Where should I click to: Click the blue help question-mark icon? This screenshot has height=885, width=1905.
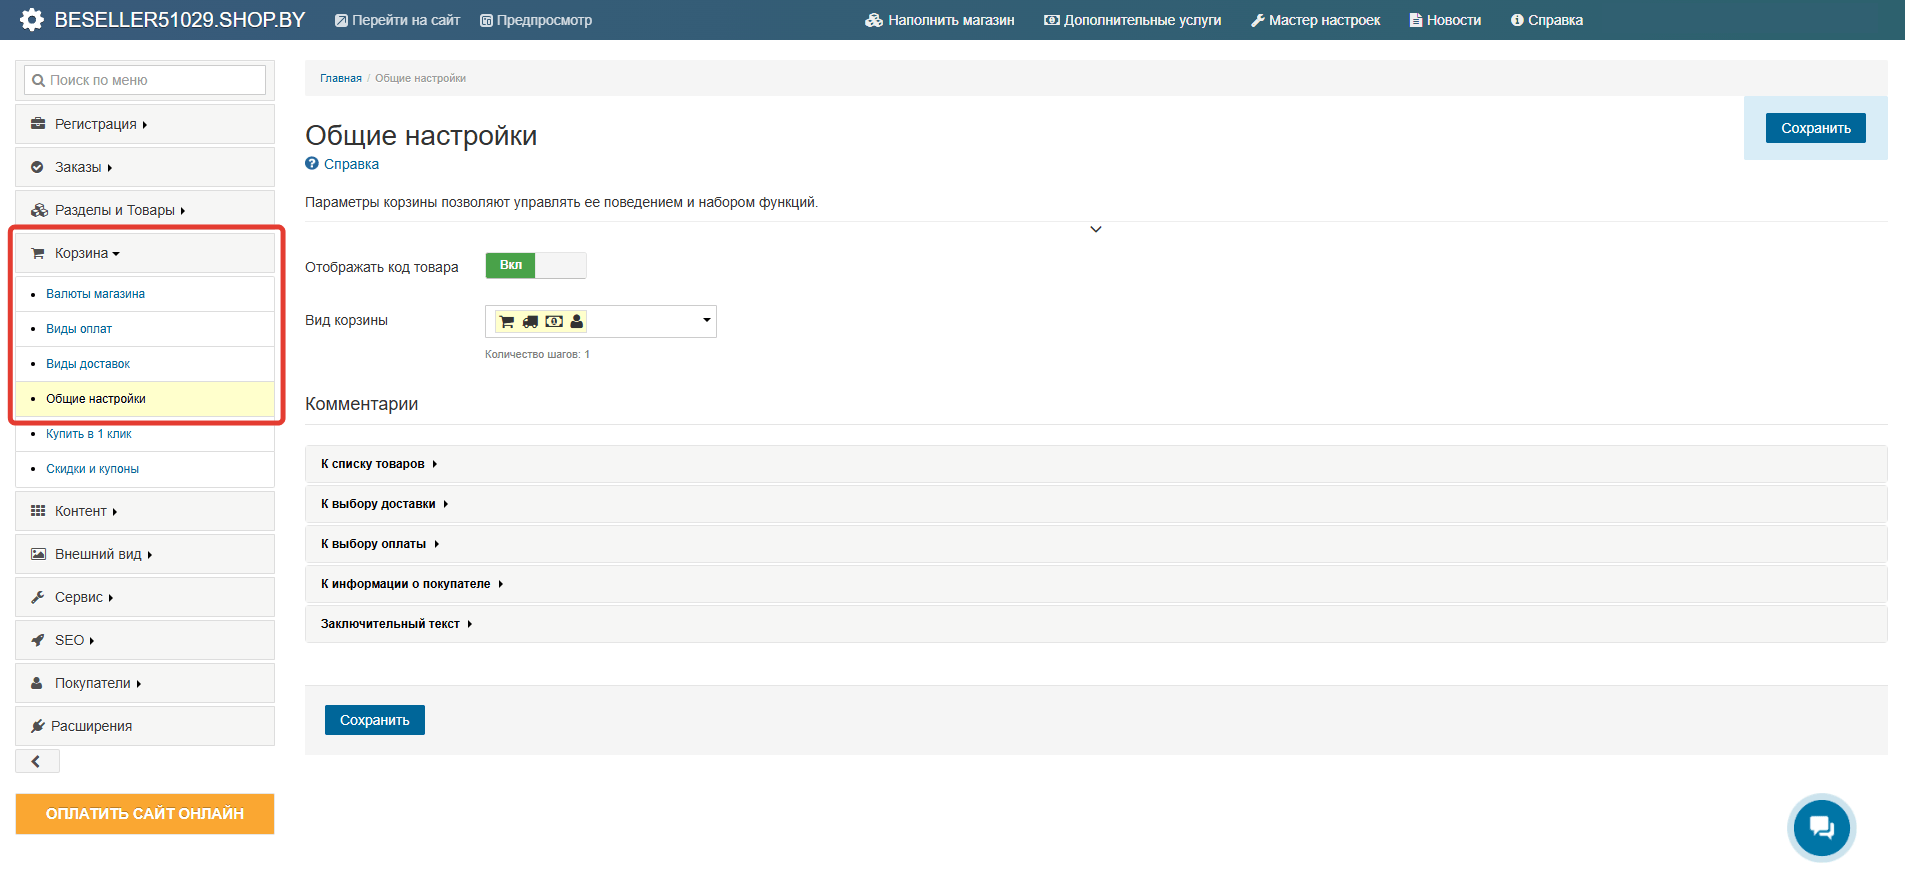(312, 164)
